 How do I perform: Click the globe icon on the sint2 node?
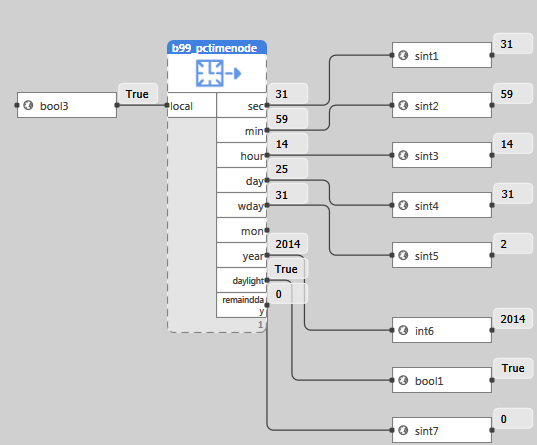click(403, 105)
